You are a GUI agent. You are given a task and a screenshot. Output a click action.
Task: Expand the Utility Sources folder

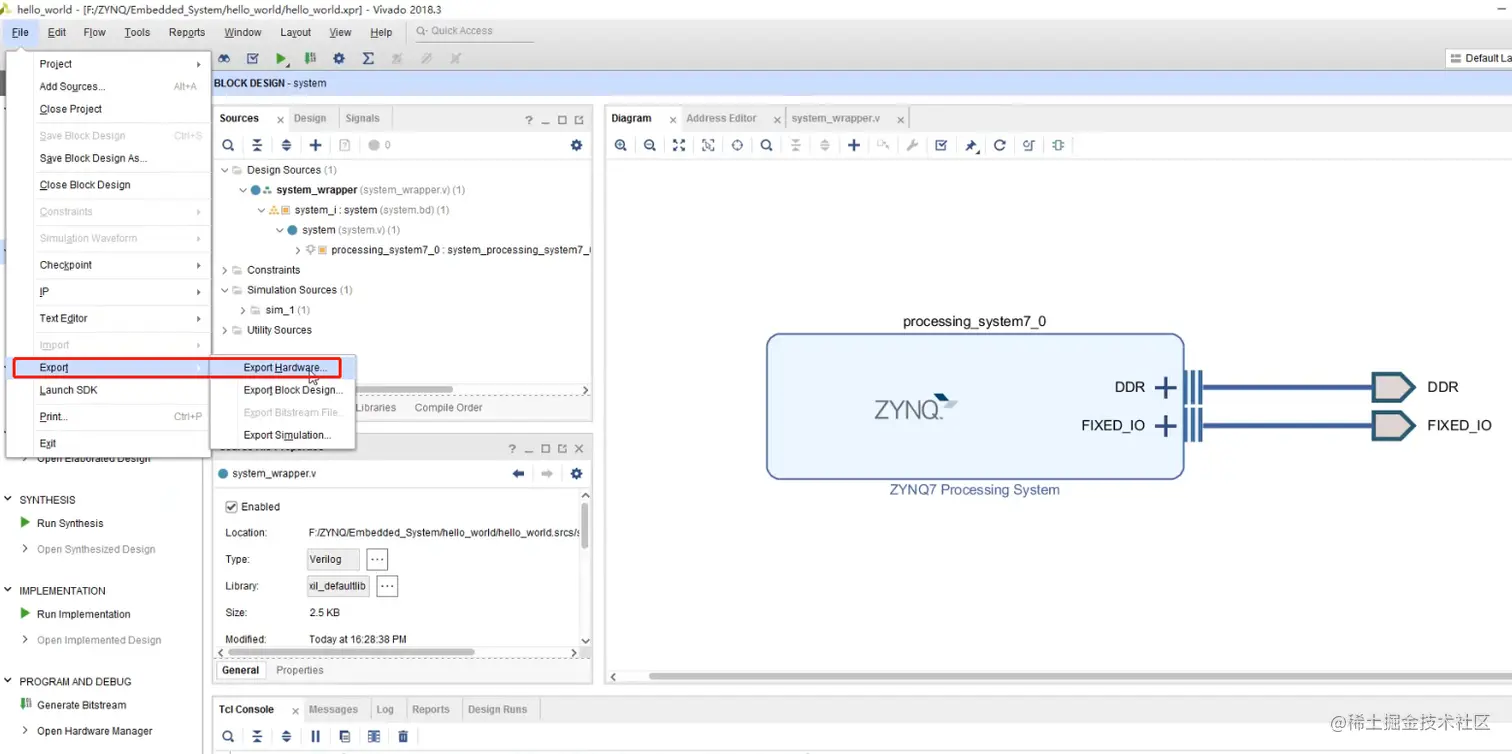(x=225, y=330)
